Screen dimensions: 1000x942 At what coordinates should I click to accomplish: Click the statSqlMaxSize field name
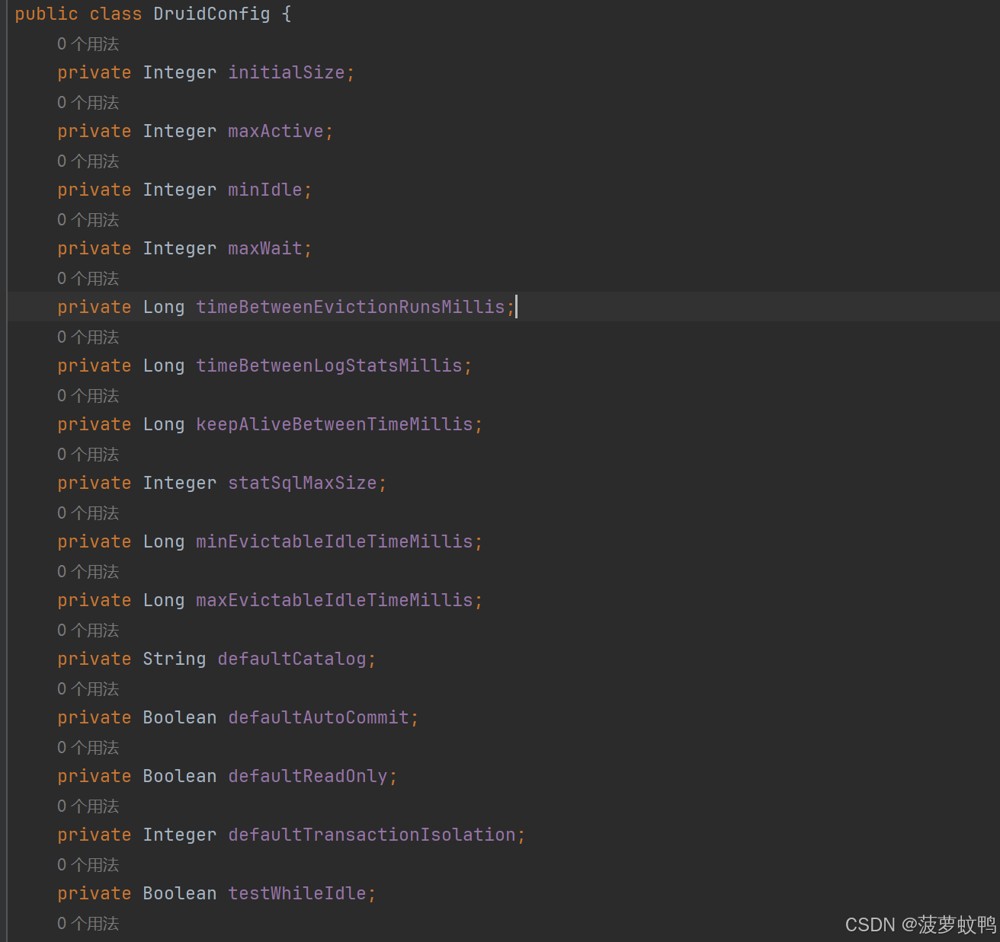(x=302, y=483)
